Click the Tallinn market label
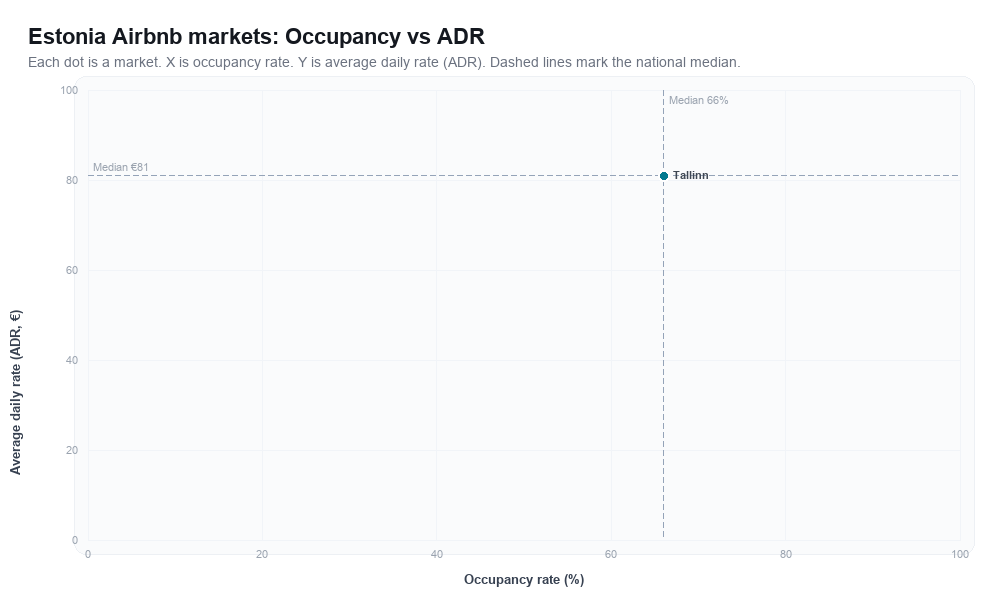Screen dimensions: 1000x600 (691, 175)
